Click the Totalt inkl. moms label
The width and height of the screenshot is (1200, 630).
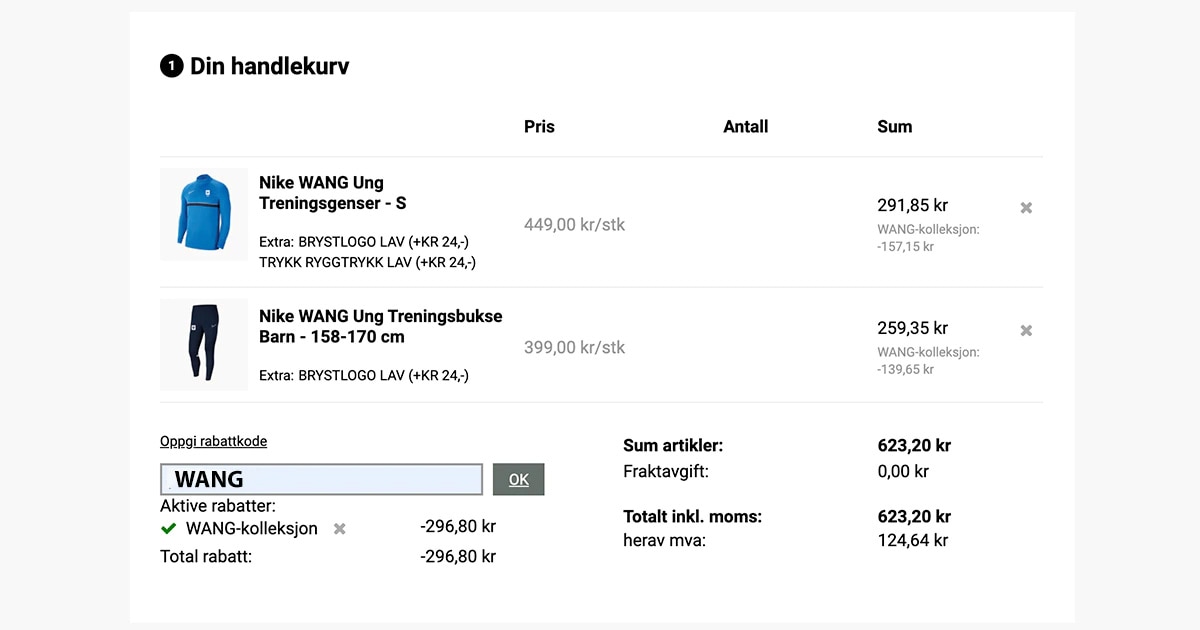[x=692, y=516]
